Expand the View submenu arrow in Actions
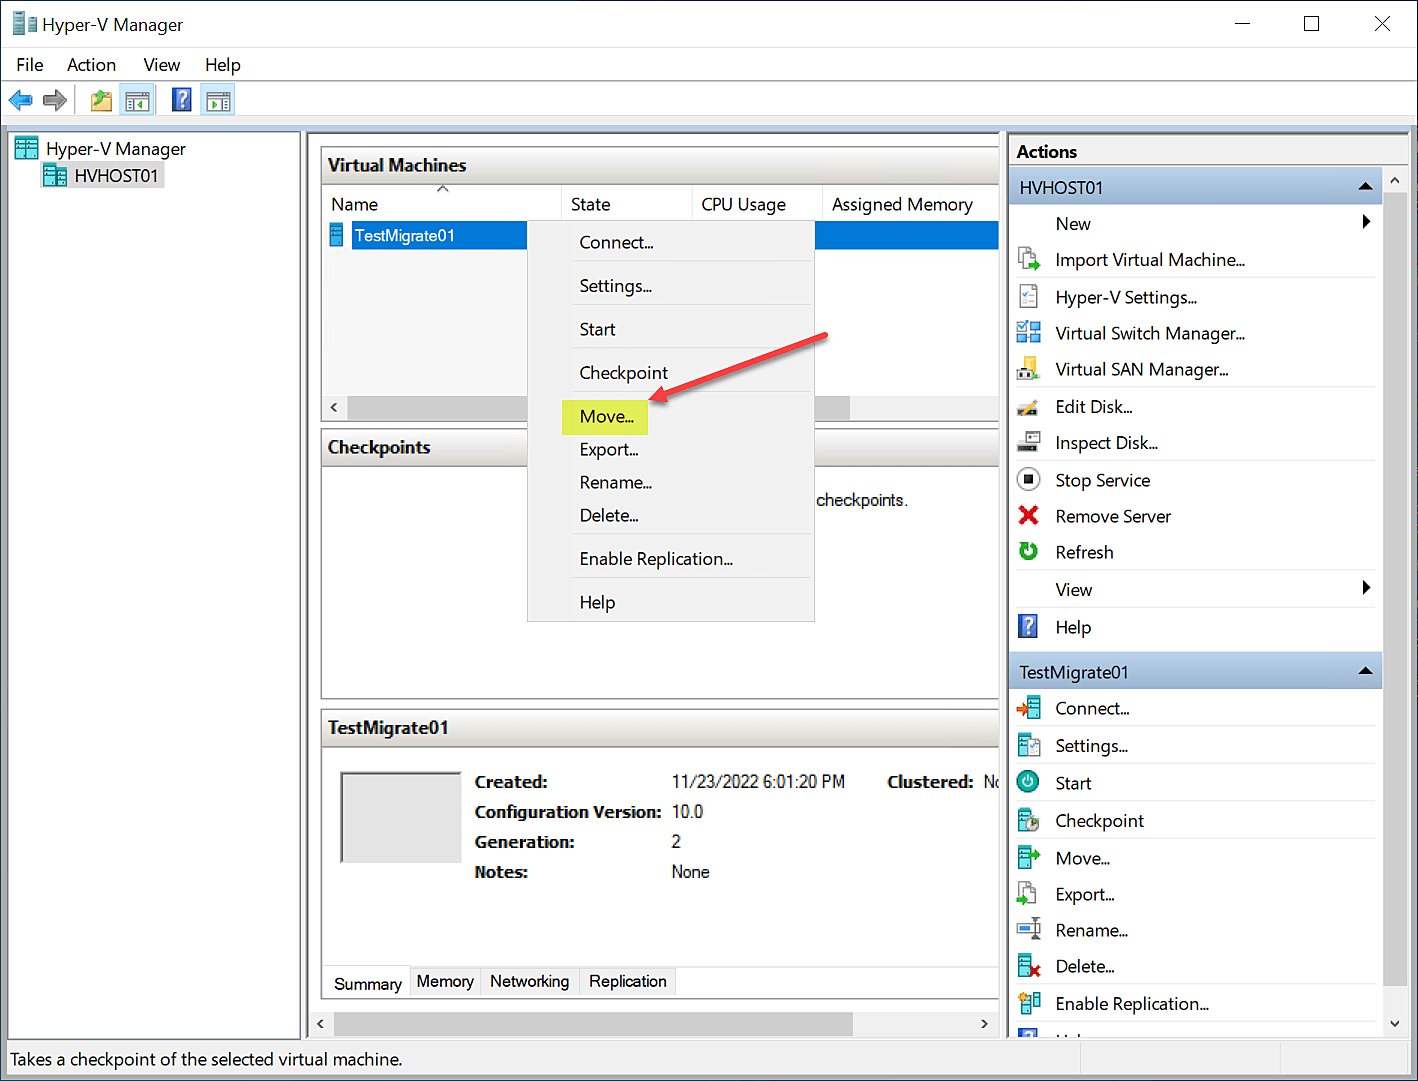The image size is (1418, 1081). coord(1366,588)
